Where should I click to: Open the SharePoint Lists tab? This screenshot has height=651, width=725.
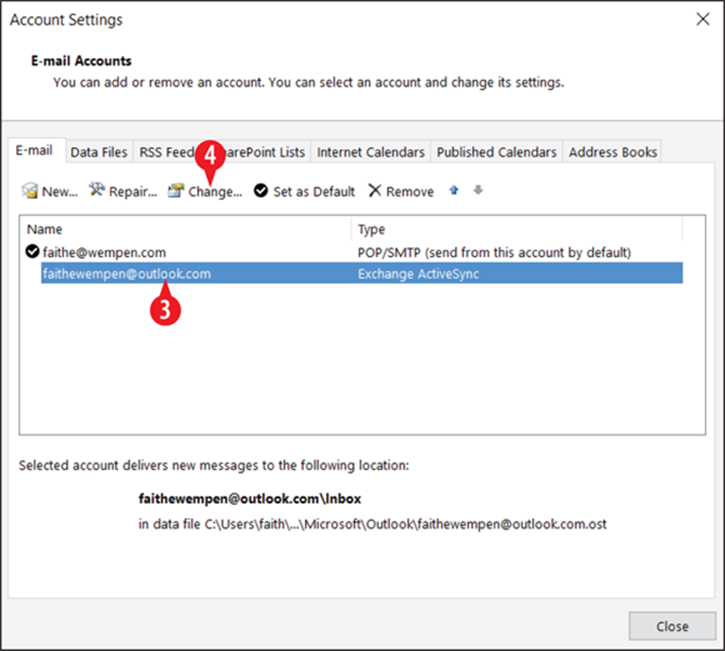[264, 152]
